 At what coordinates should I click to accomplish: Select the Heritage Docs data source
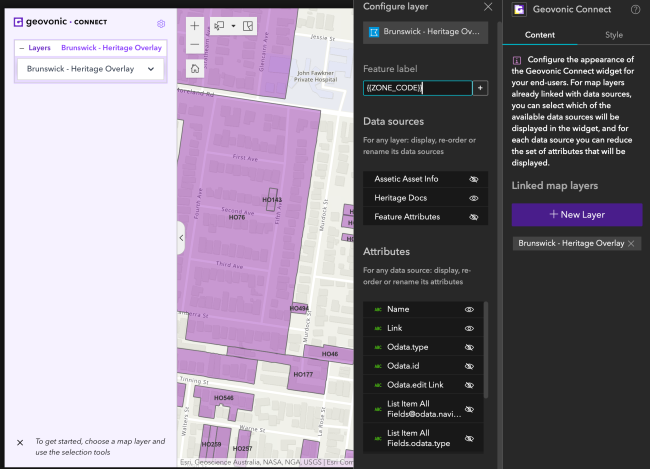[425, 198]
